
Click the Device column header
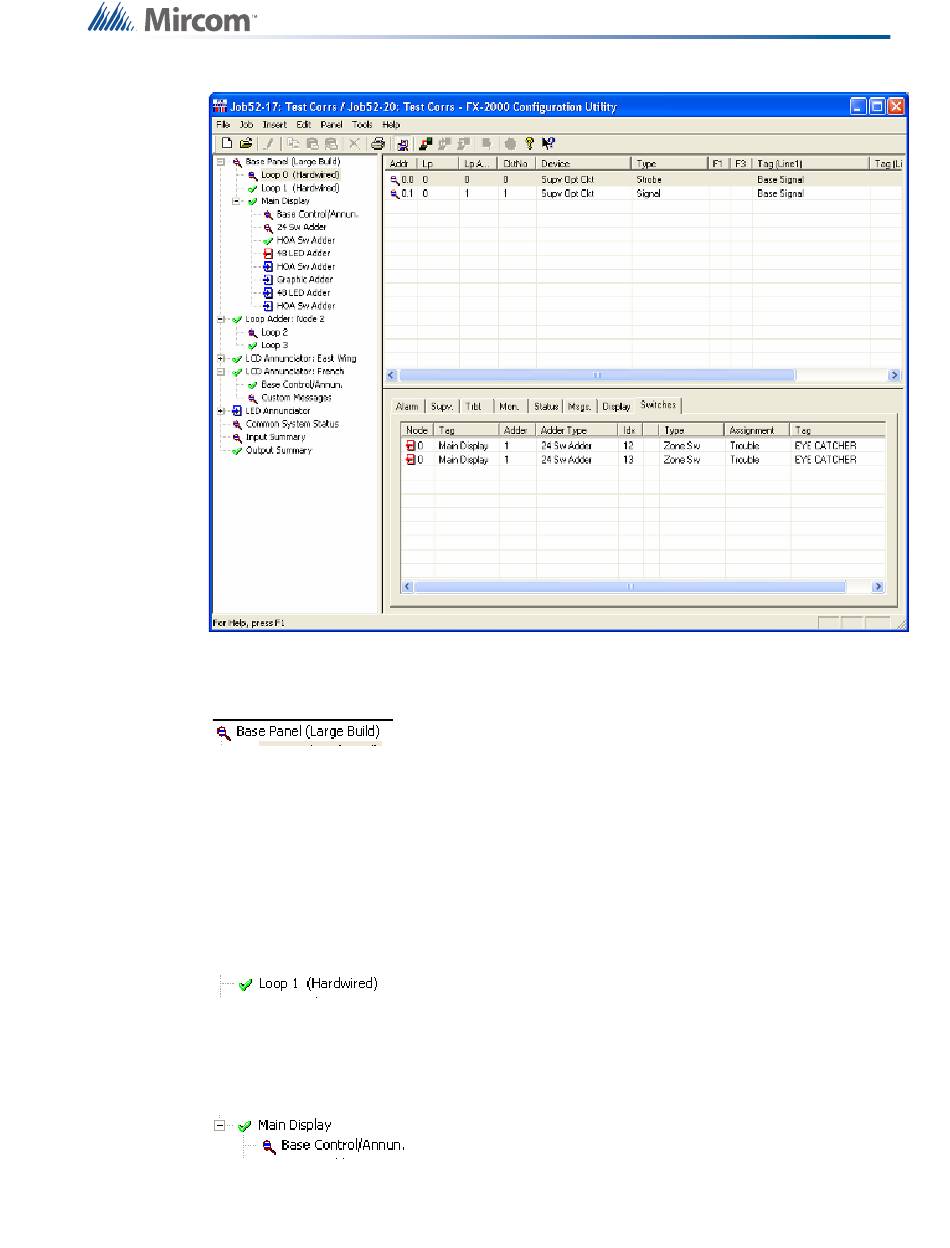[583, 162]
